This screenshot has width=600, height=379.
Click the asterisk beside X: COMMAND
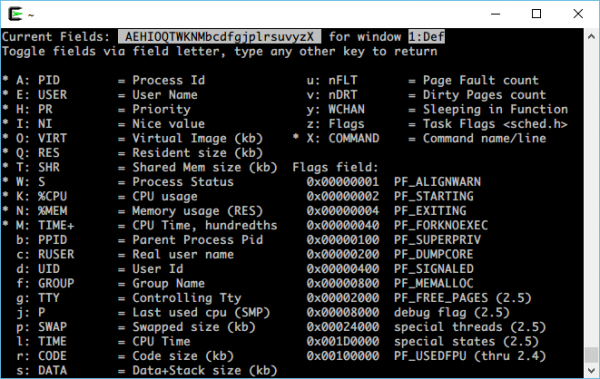click(296, 137)
